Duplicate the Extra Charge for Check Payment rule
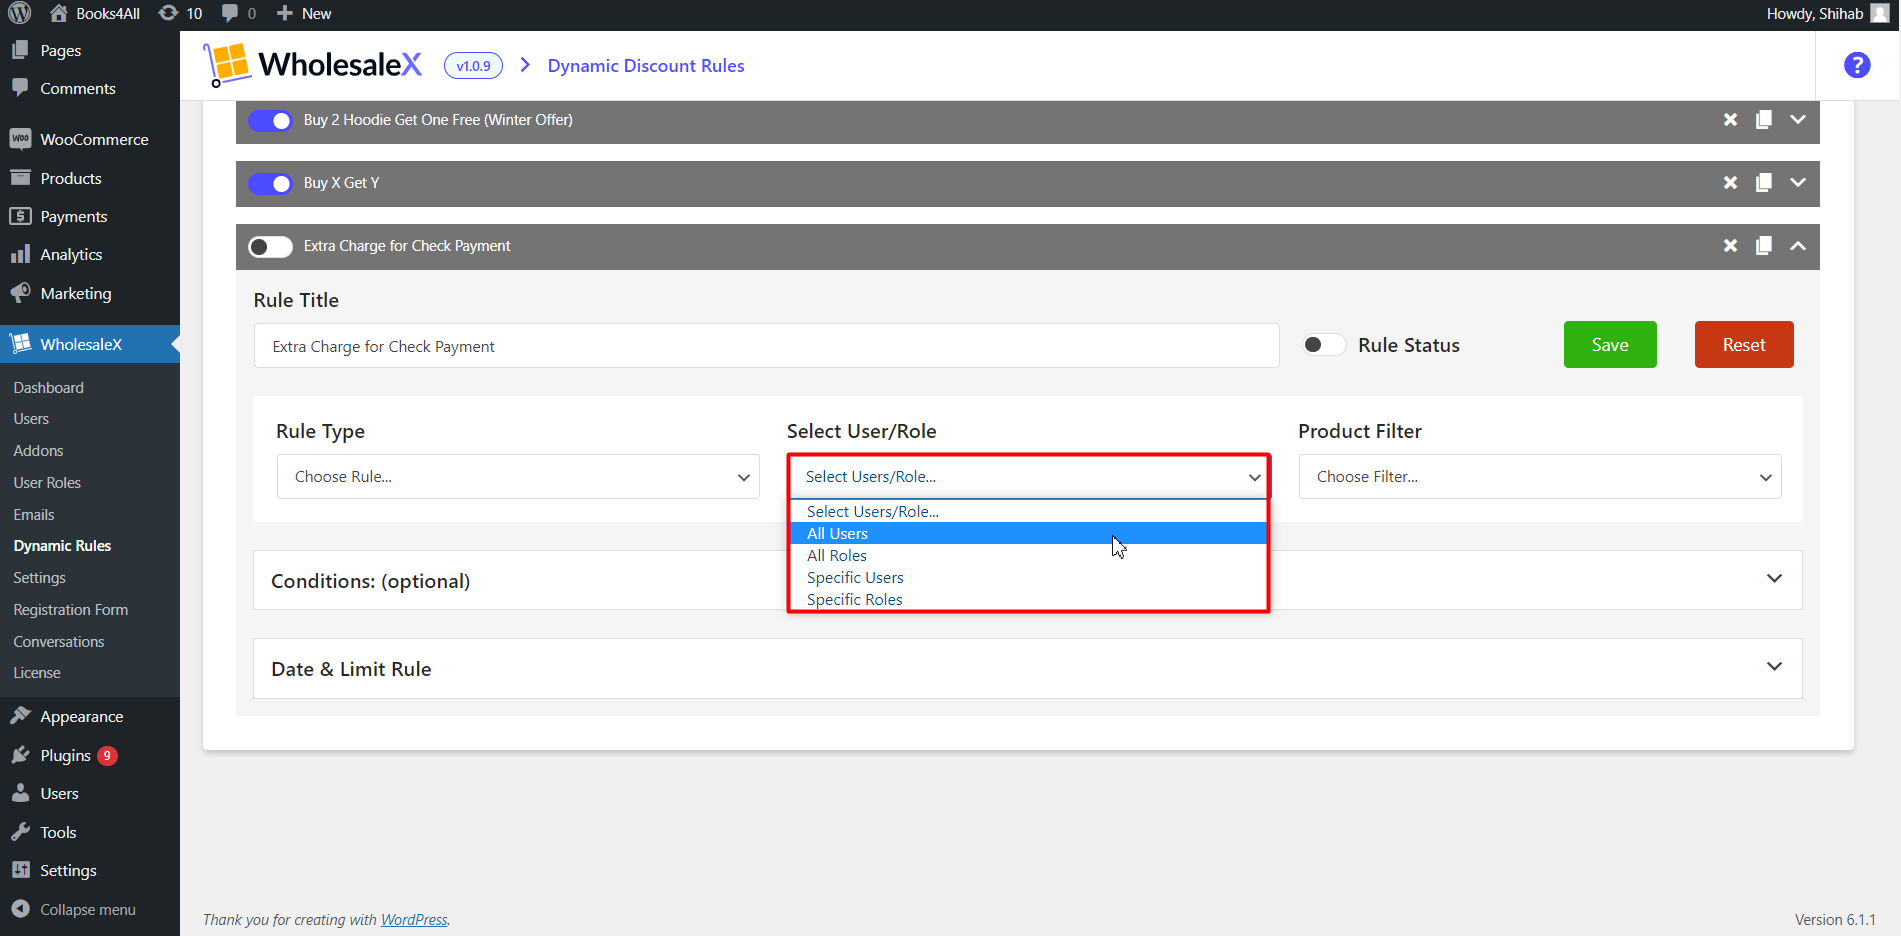The height and width of the screenshot is (936, 1901). pos(1764,246)
